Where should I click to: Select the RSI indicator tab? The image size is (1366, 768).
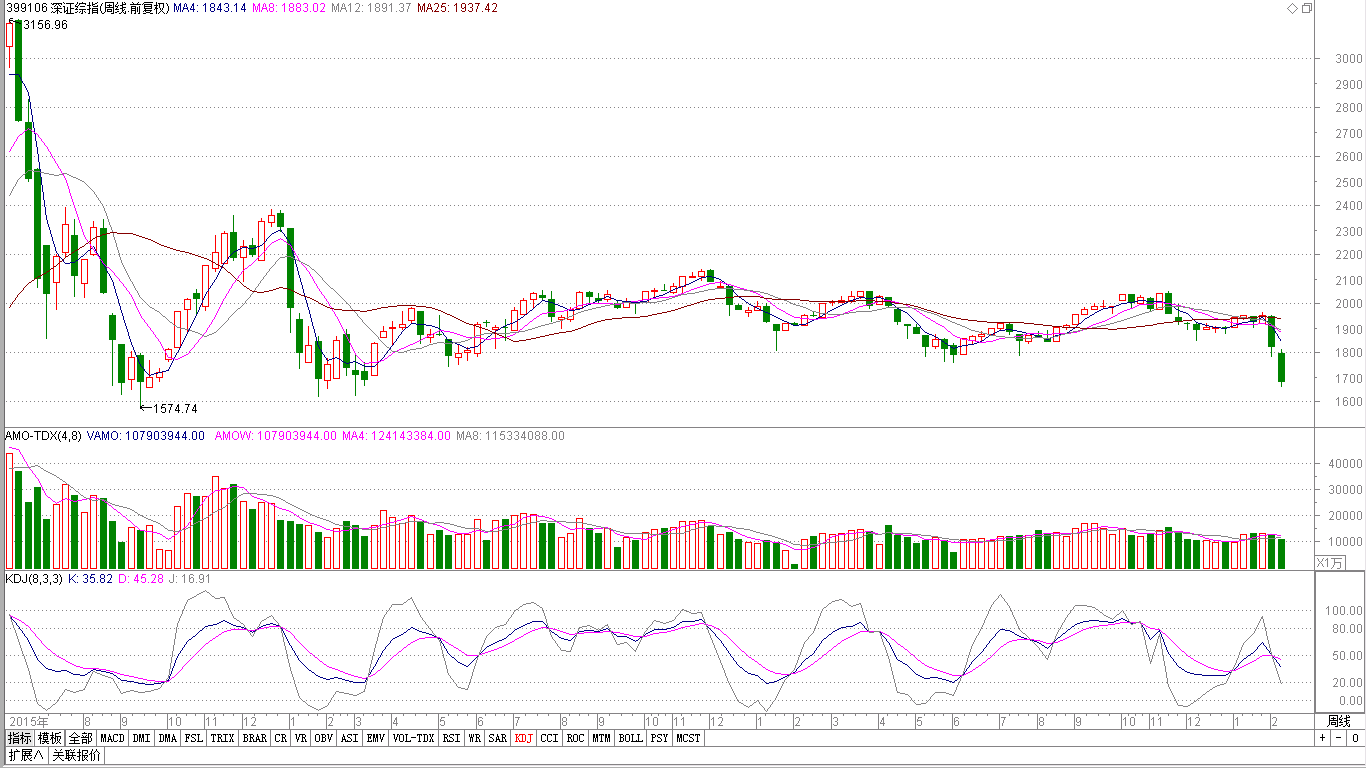point(451,738)
